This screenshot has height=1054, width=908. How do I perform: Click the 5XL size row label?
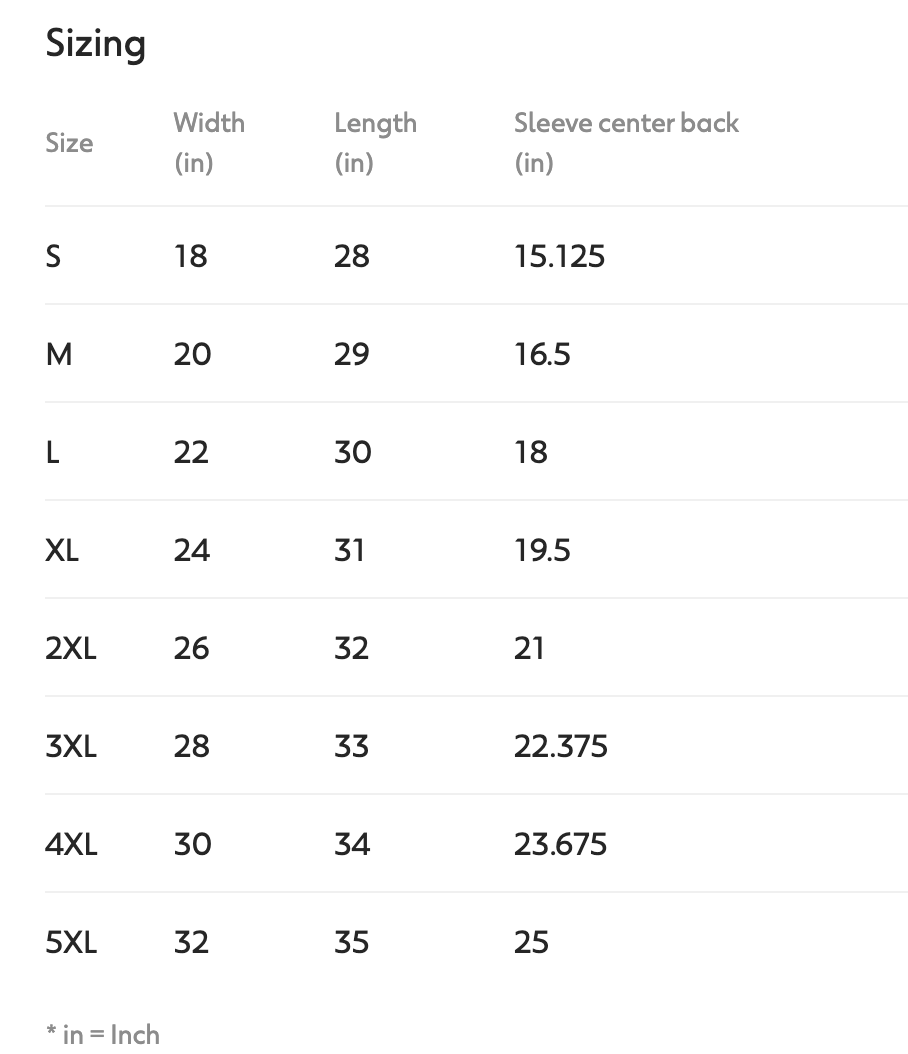click(x=71, y=942)
